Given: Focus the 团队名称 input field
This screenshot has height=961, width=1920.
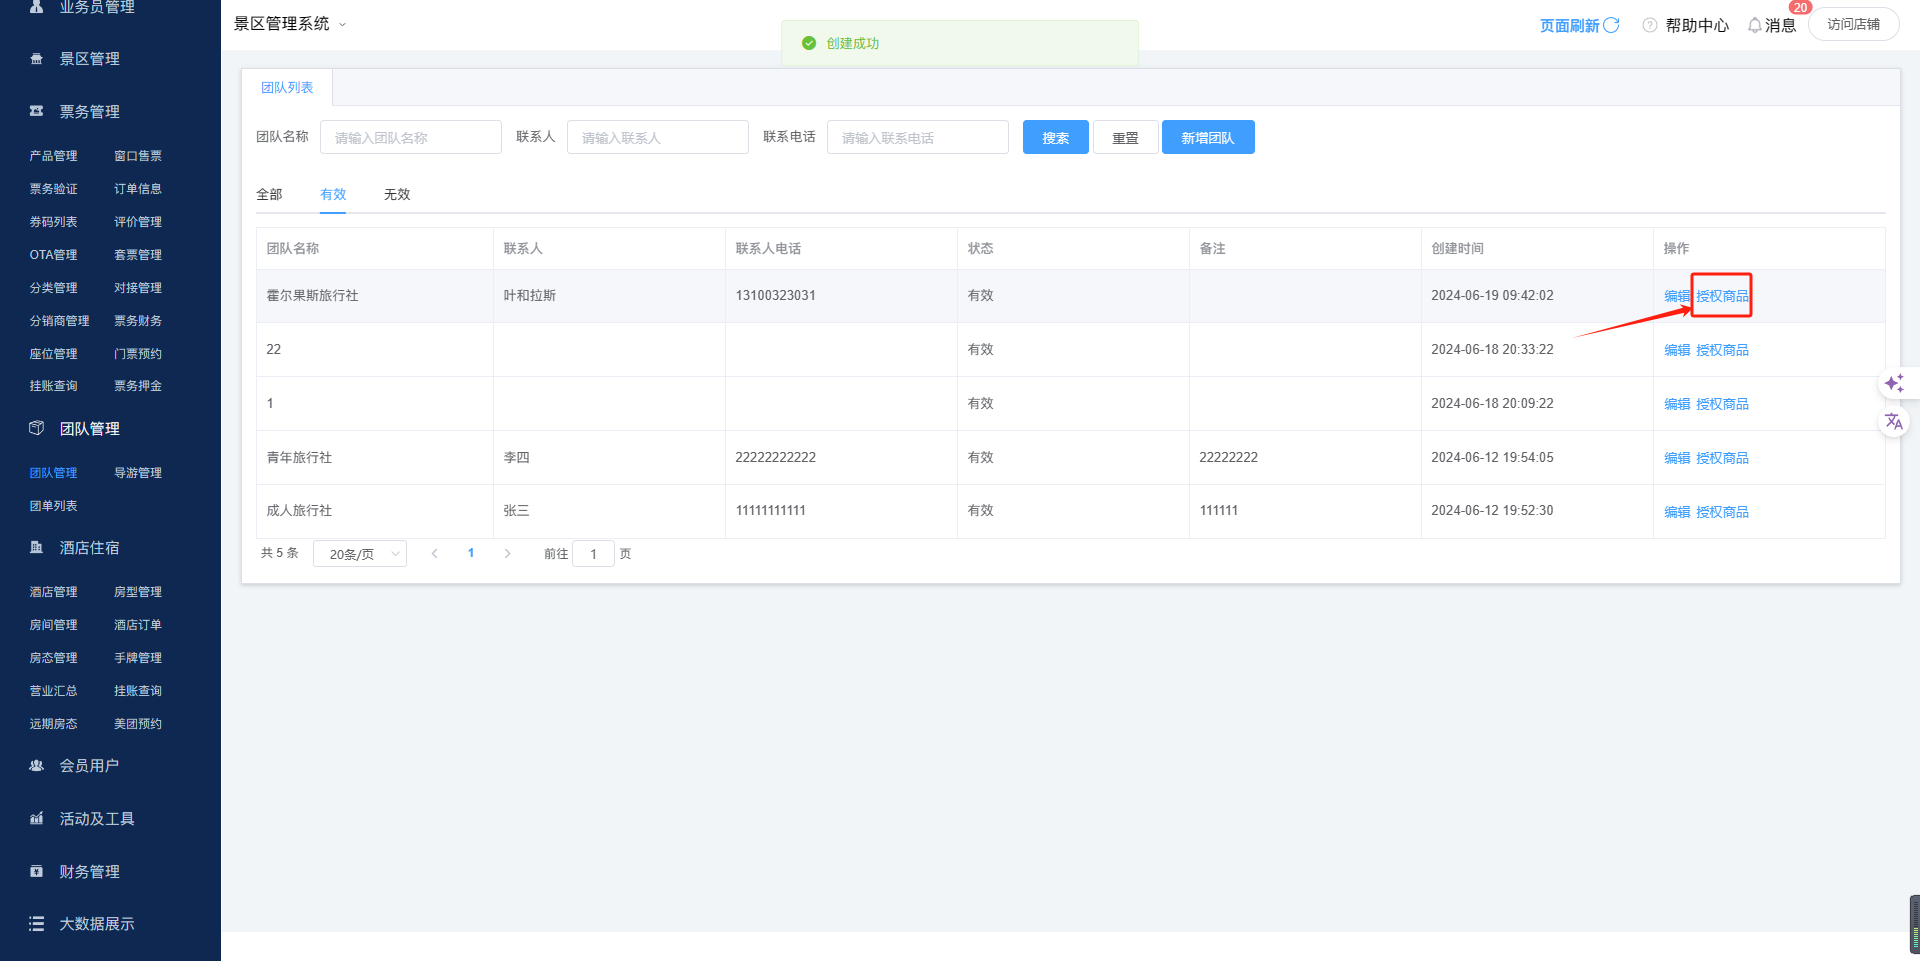Looking at the screenshot, I should 410,138.
